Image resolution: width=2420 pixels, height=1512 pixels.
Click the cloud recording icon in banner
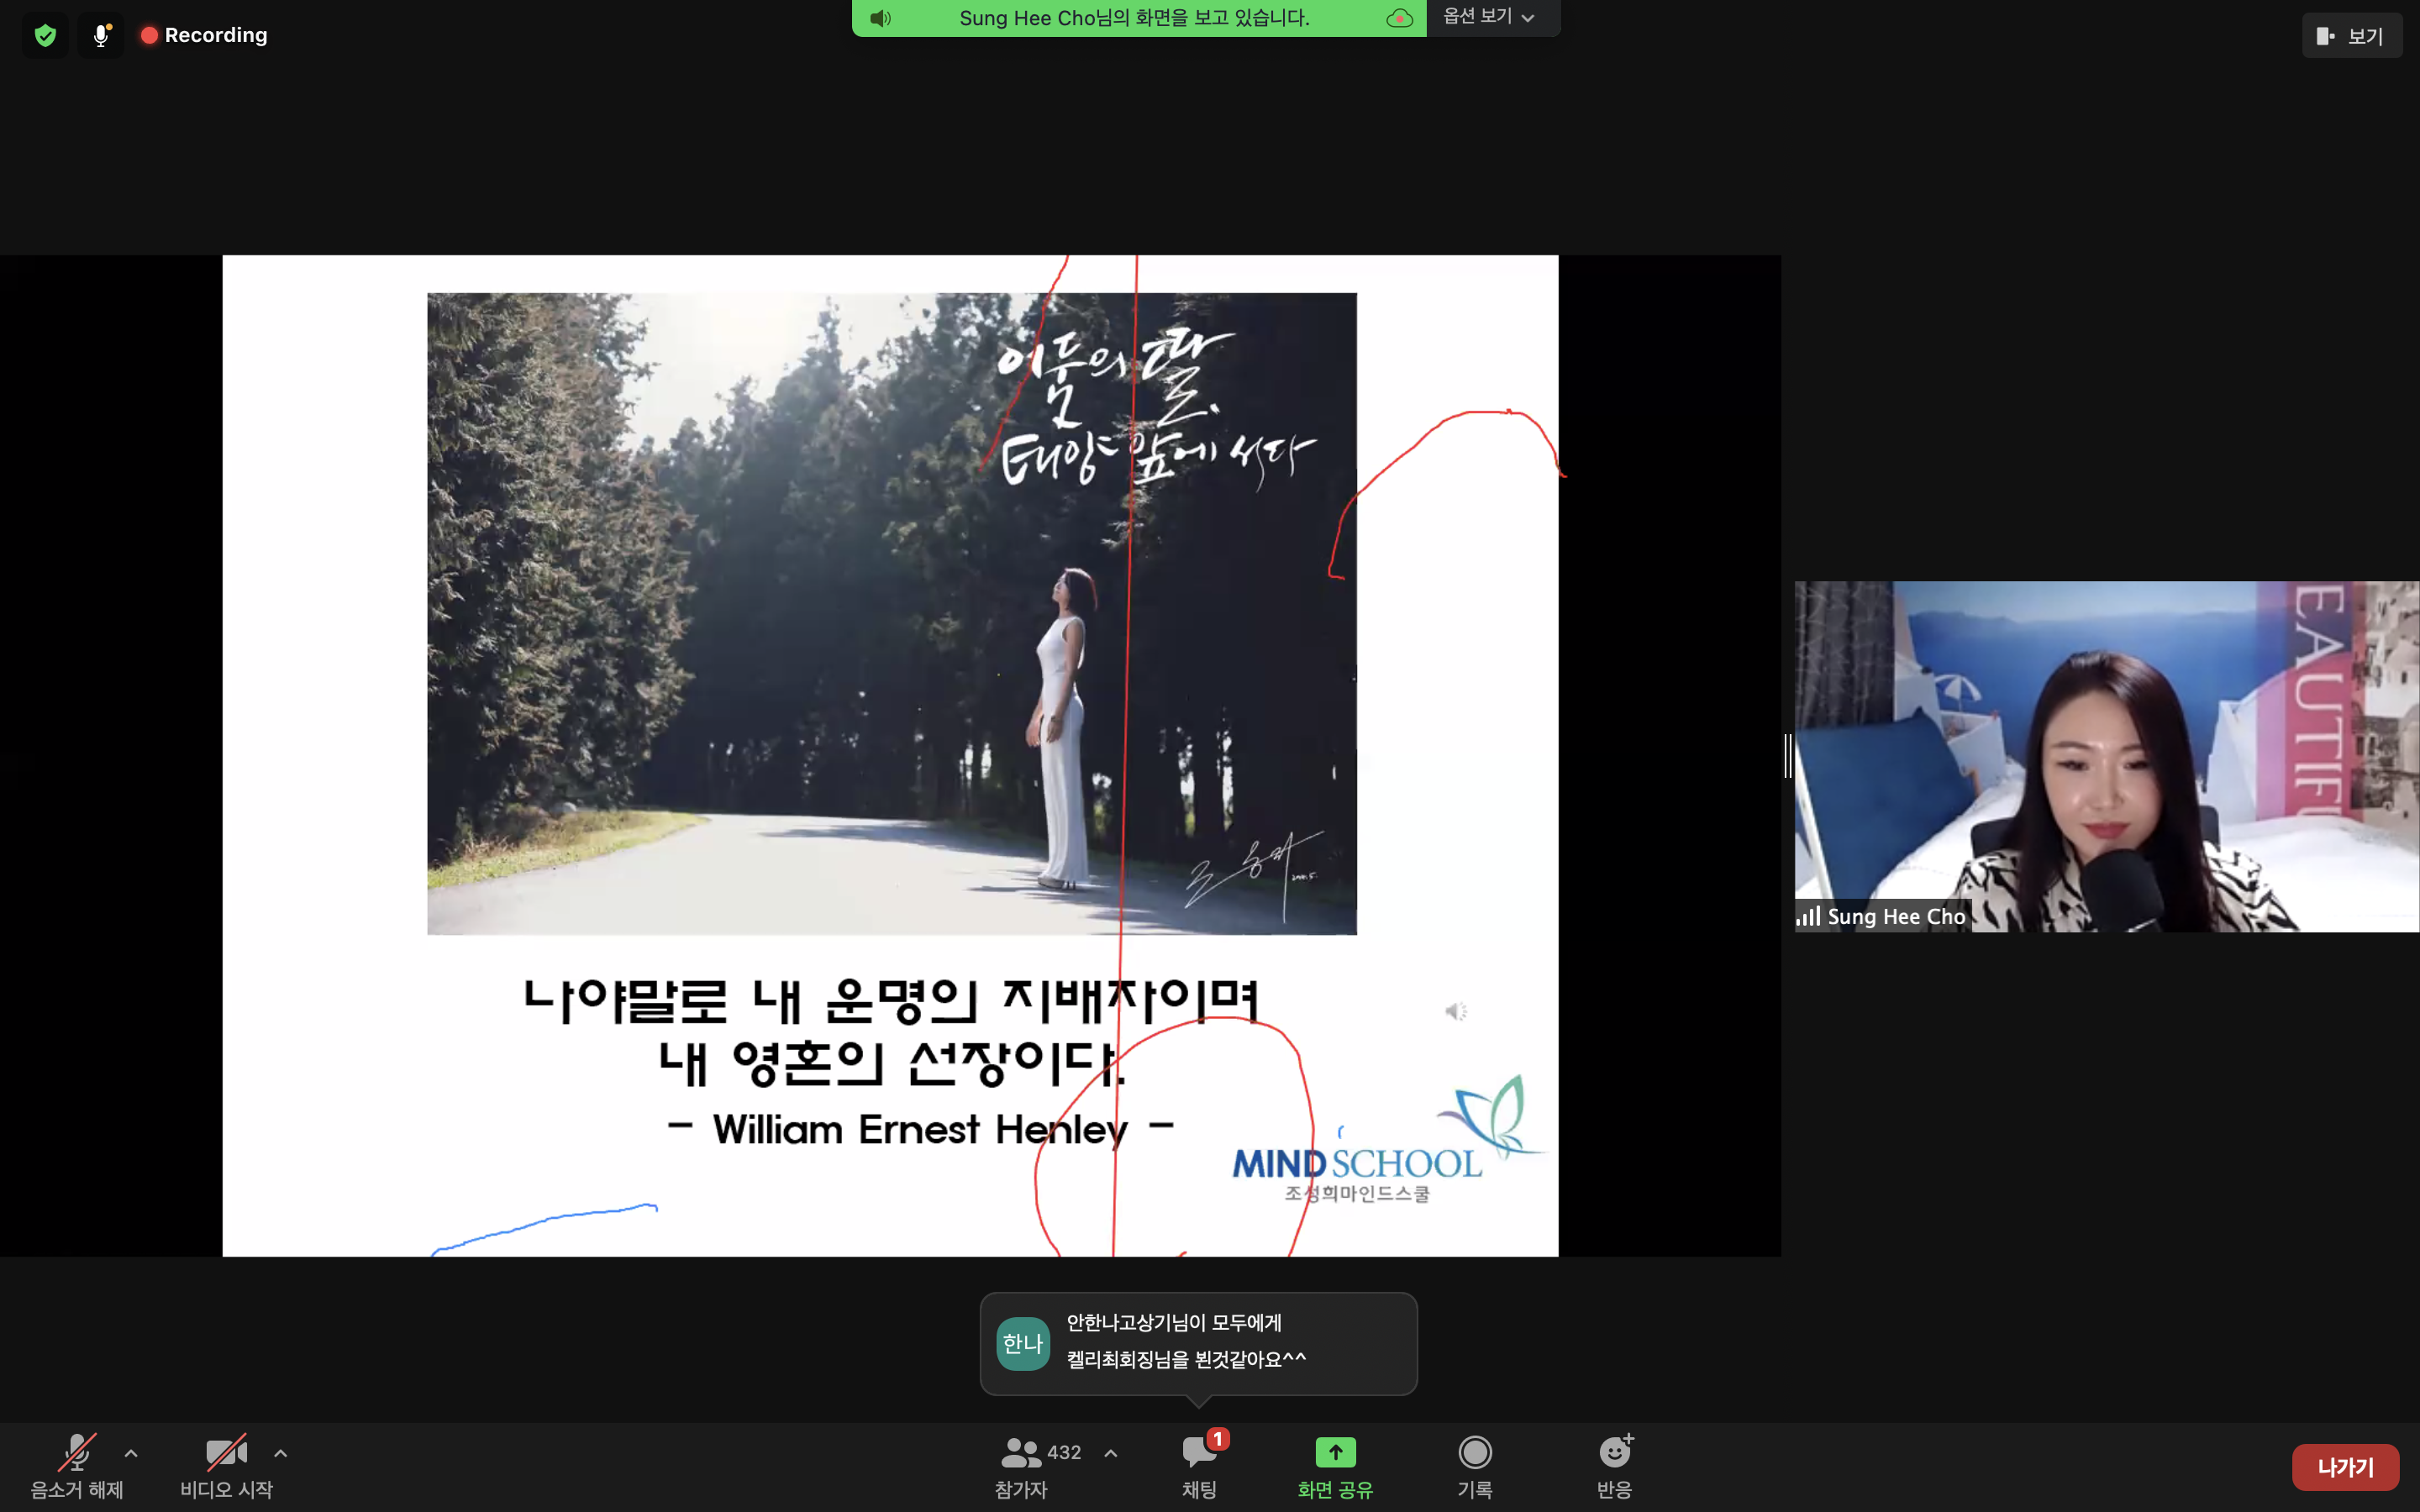point(1399,18)
